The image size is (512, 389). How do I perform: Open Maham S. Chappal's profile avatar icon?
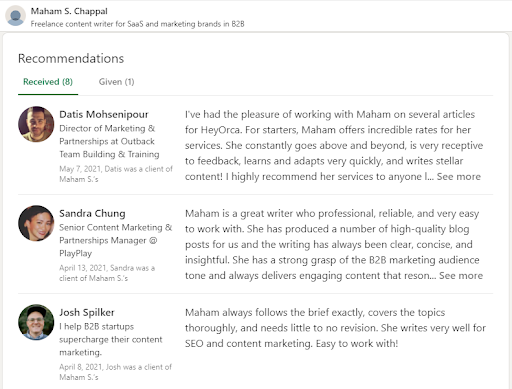16,16
